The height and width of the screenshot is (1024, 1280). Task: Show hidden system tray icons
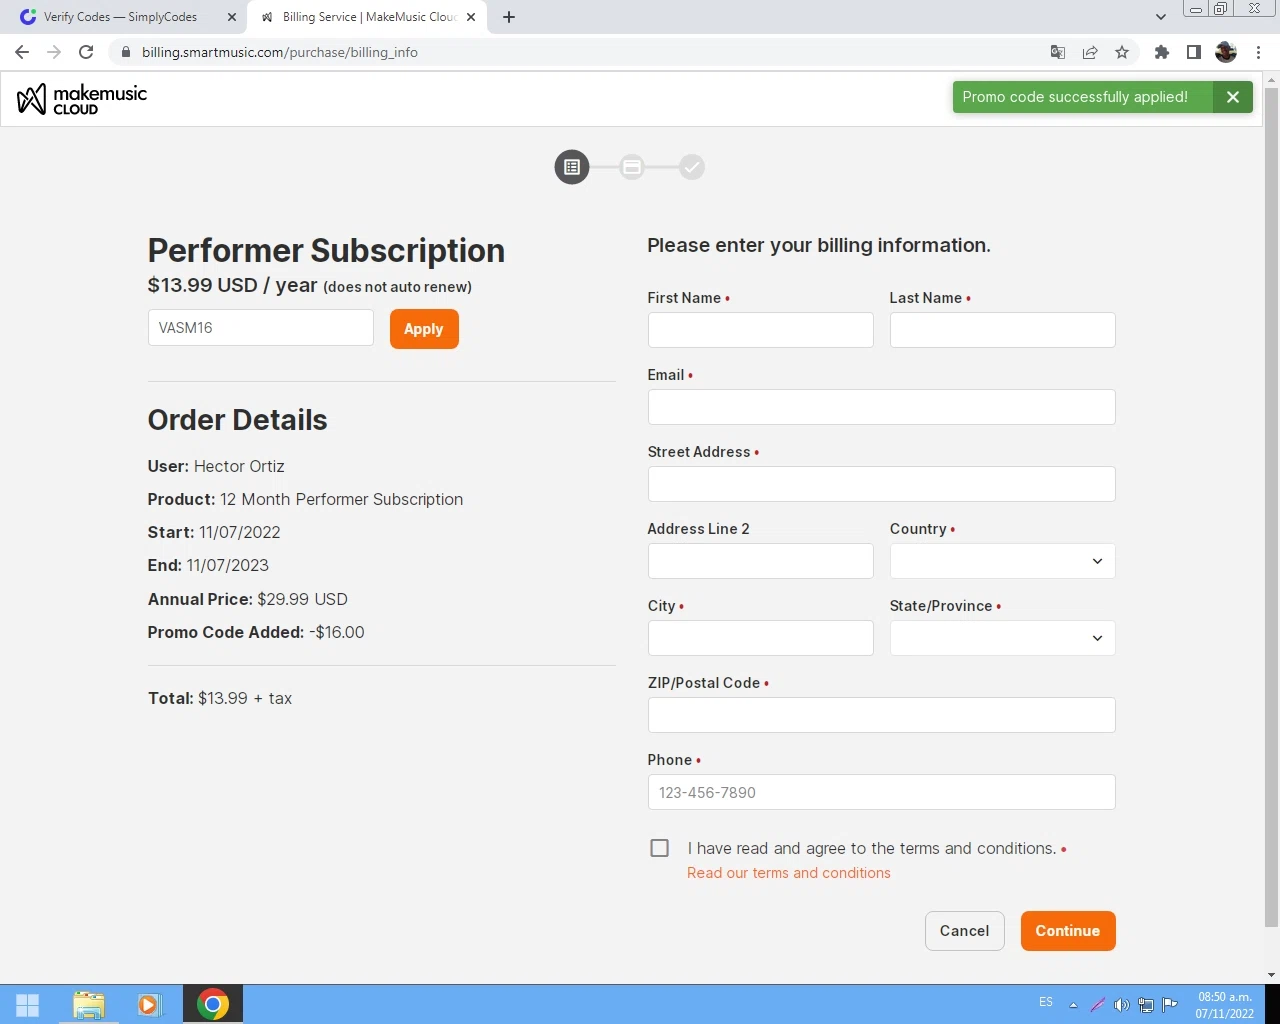(1074, 1006)
